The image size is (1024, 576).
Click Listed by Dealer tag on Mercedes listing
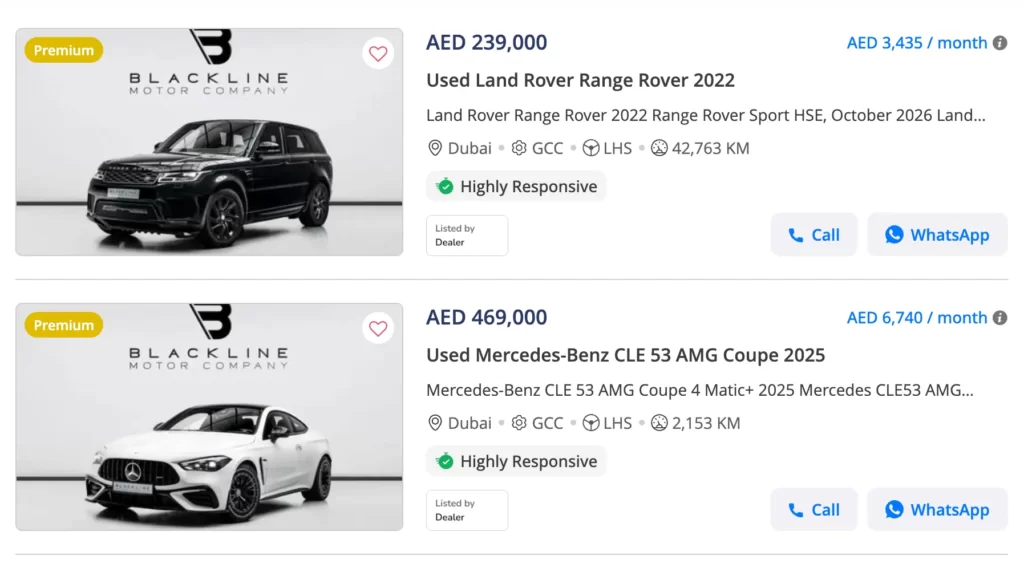(467, 510)
